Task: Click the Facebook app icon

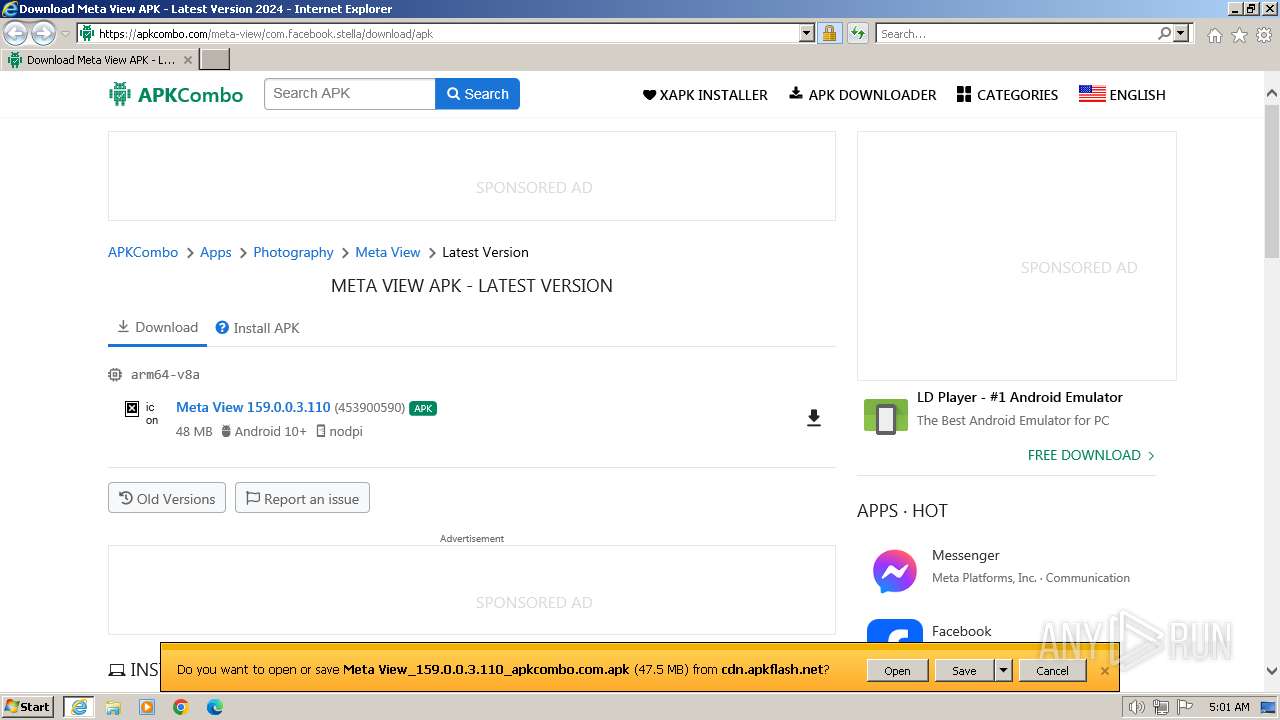Action: (894, 632)
